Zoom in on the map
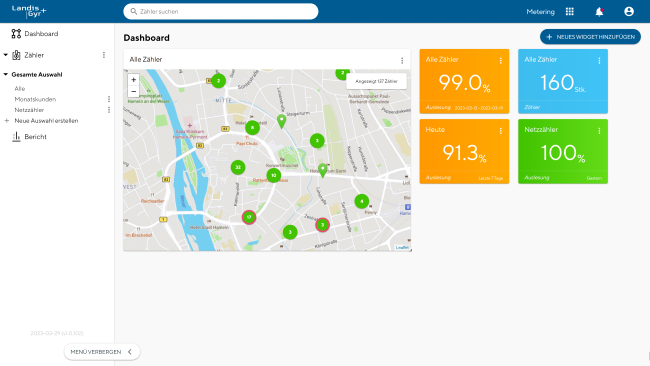 pos(133,80)
